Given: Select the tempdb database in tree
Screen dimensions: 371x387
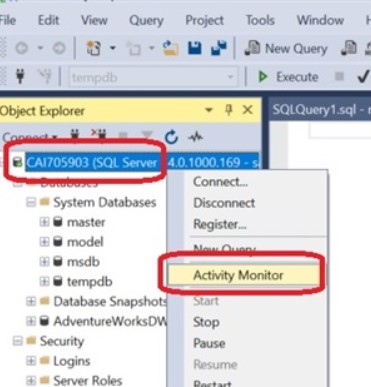Looking at the screenshot, I should (x=89, y=282).
